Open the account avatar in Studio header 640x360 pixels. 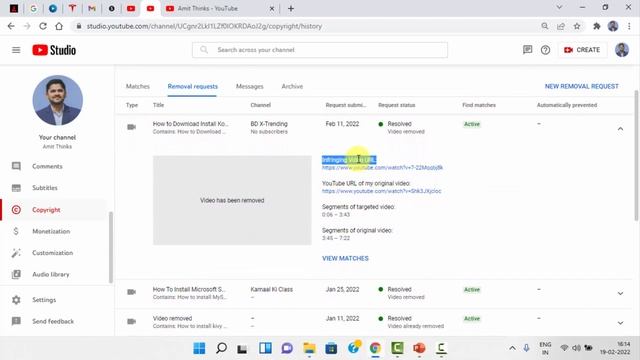[x=622, y=50]
